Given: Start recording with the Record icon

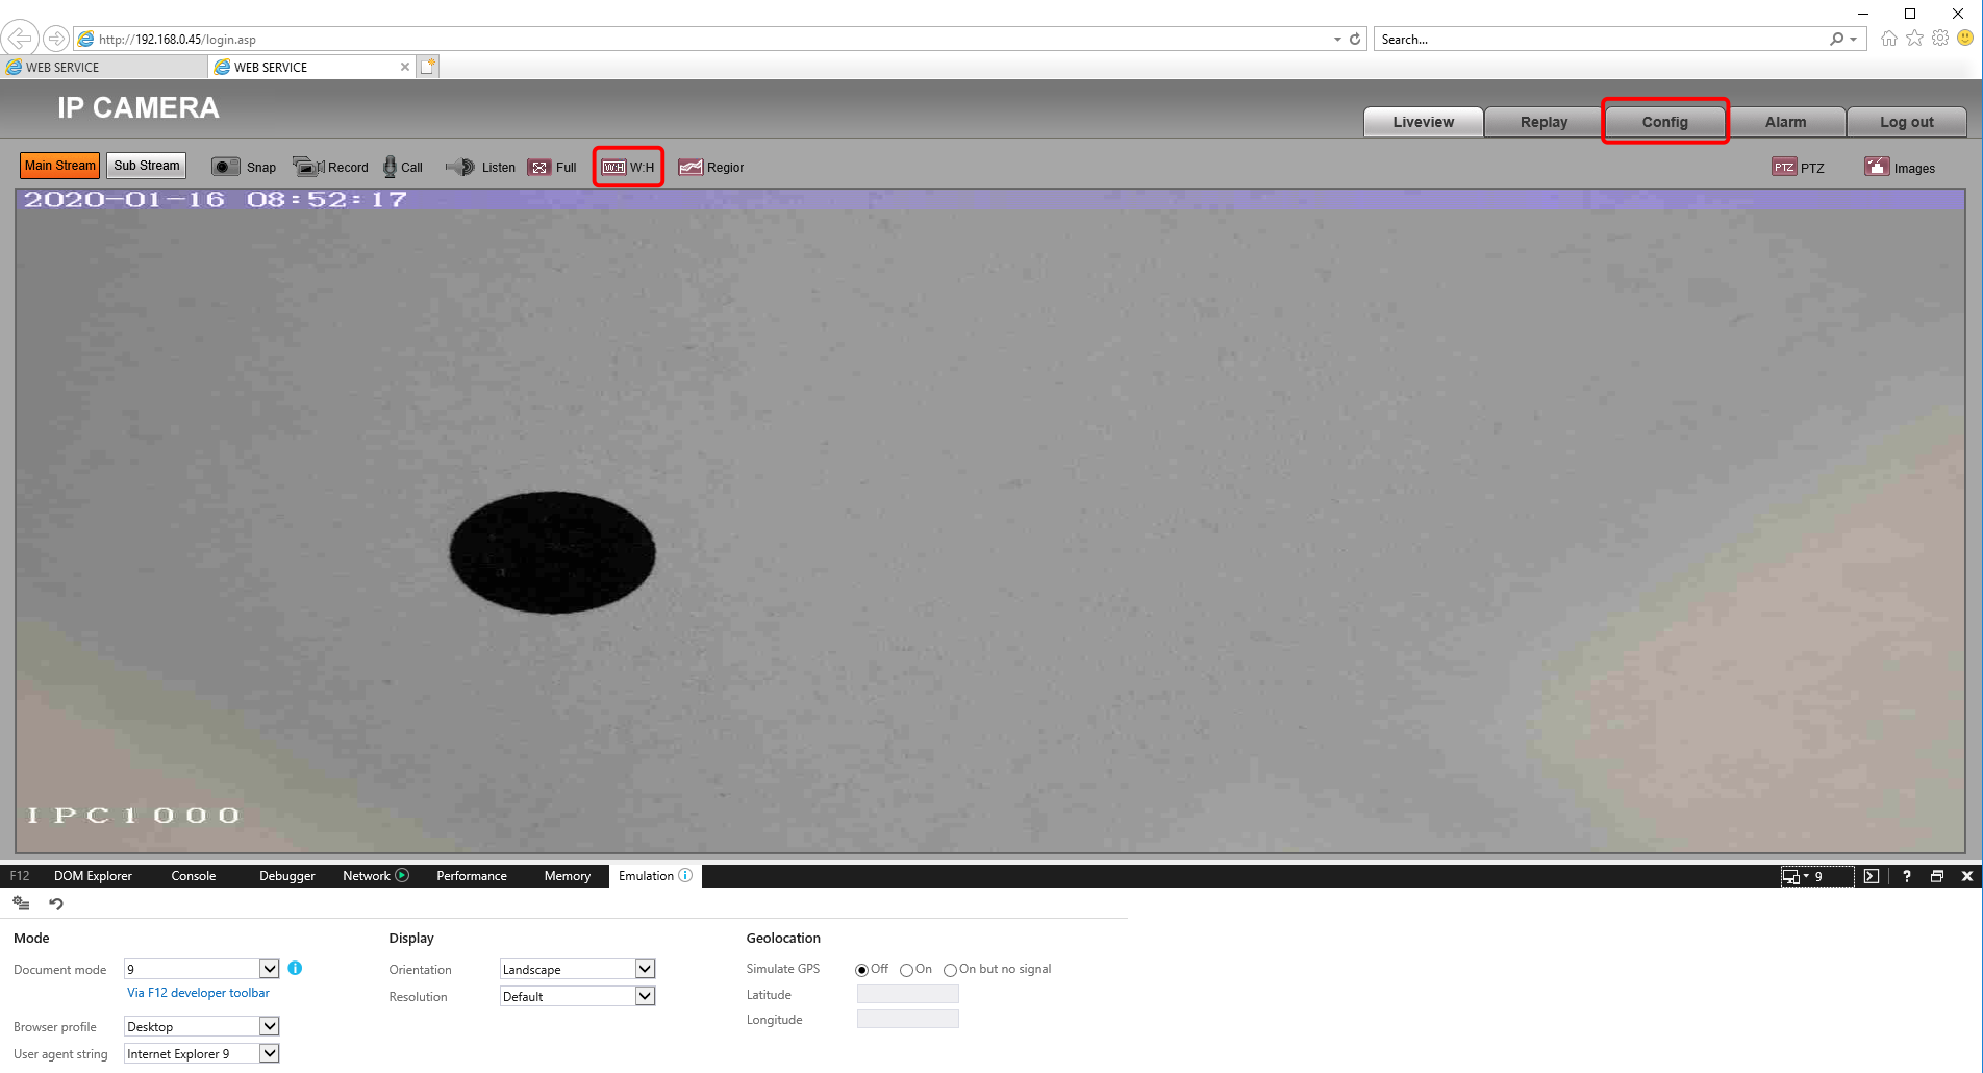Looking at the screenshot, I should 307,167.
